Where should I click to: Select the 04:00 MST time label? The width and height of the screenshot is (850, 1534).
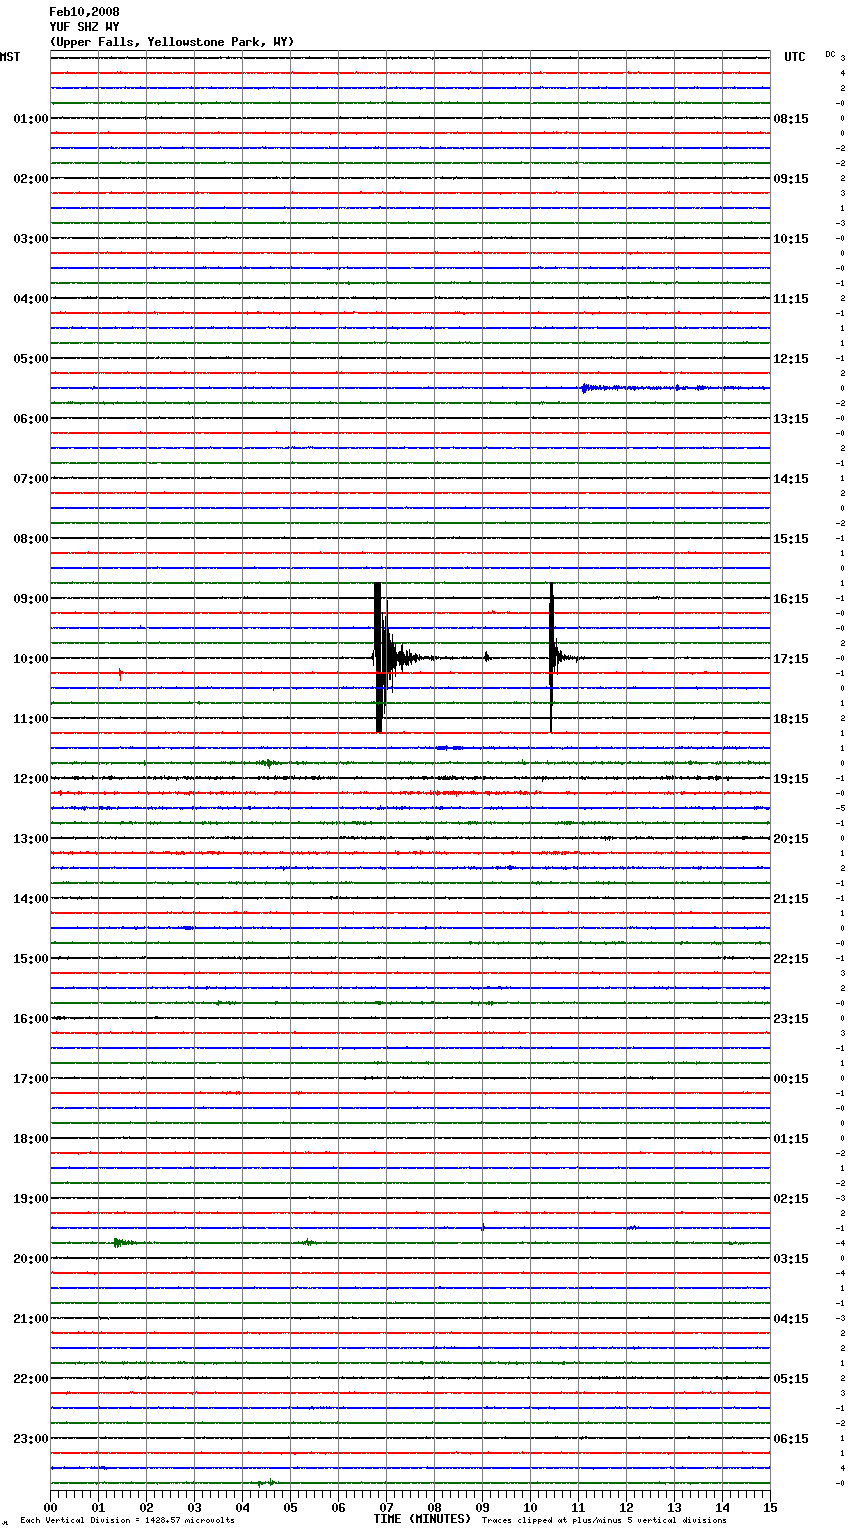point(31,299)
